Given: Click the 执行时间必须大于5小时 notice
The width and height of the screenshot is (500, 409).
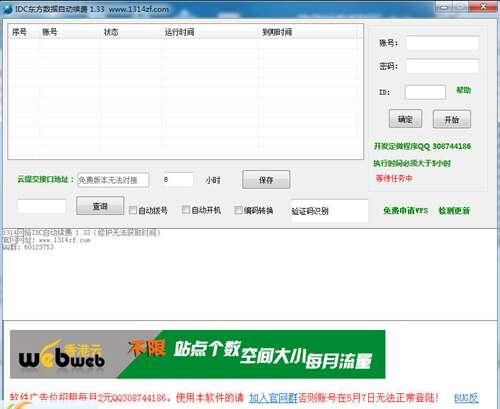Looking at the screenshot, I should (x=412, y=163).
